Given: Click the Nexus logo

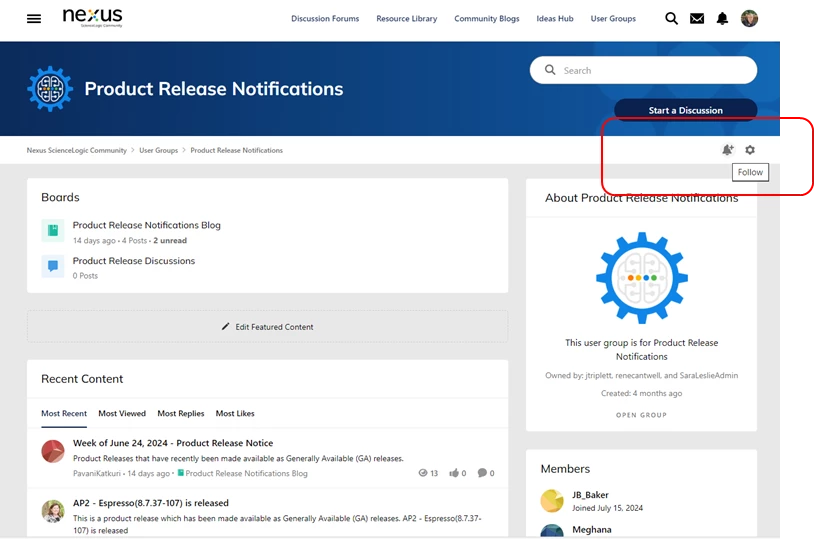Looking at the screenshot, I should coord(93,17).
